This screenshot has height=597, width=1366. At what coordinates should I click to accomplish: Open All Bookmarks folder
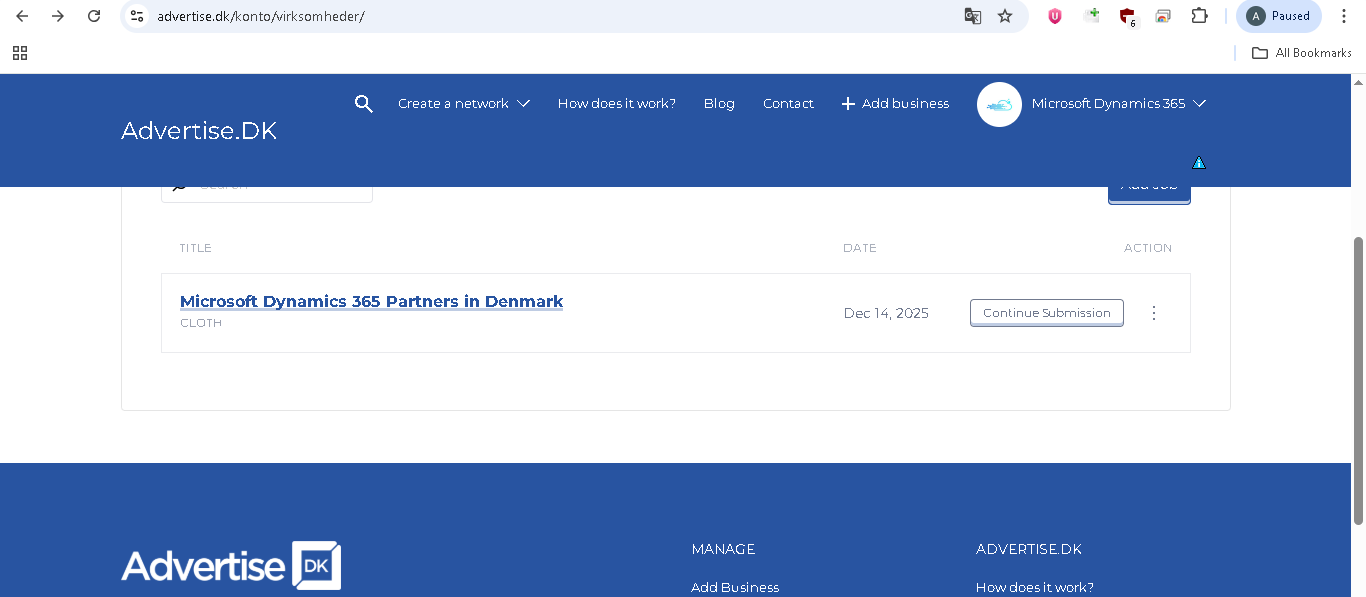tap(1302, 53)
